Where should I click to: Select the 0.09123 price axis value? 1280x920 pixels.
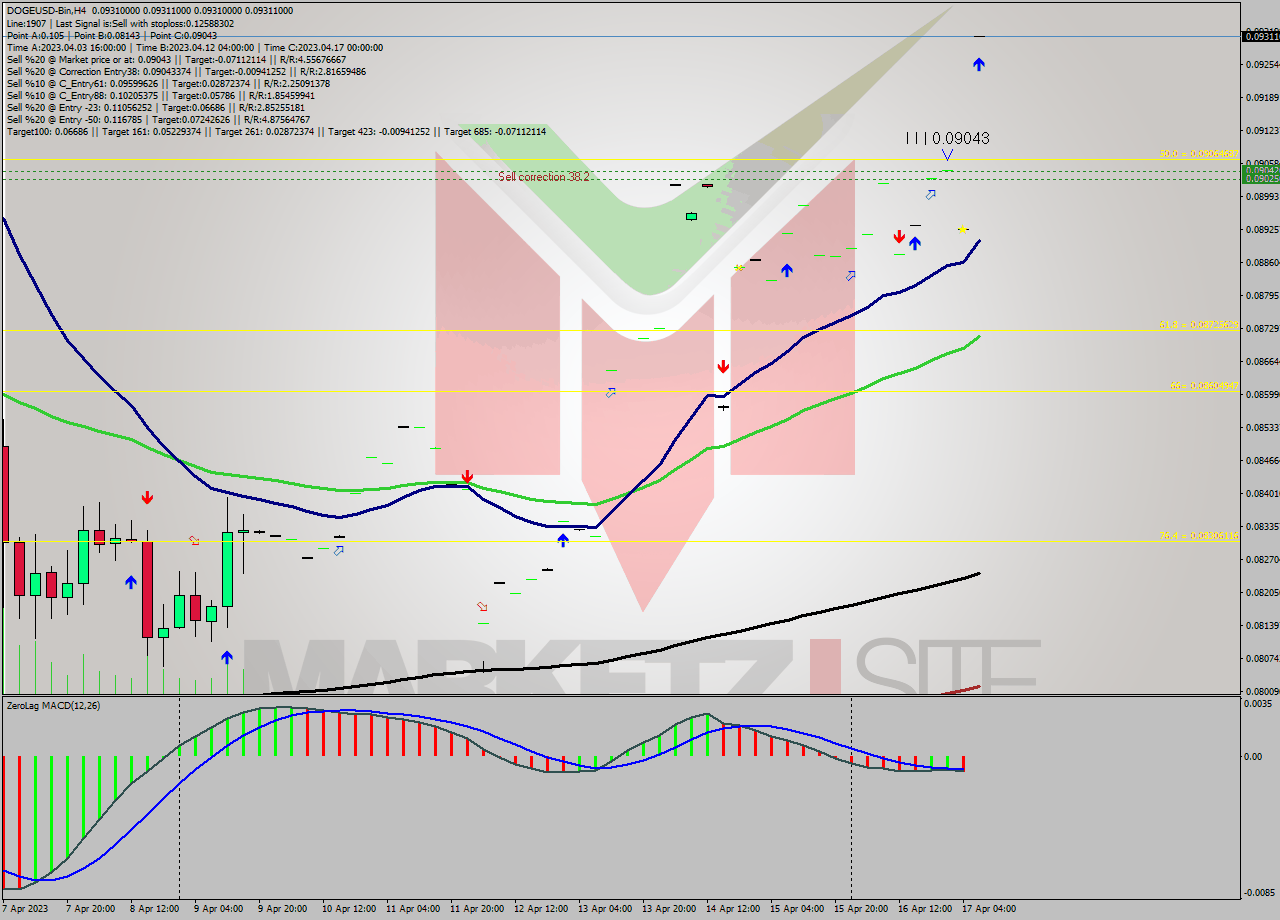(x=1262, y=131)
